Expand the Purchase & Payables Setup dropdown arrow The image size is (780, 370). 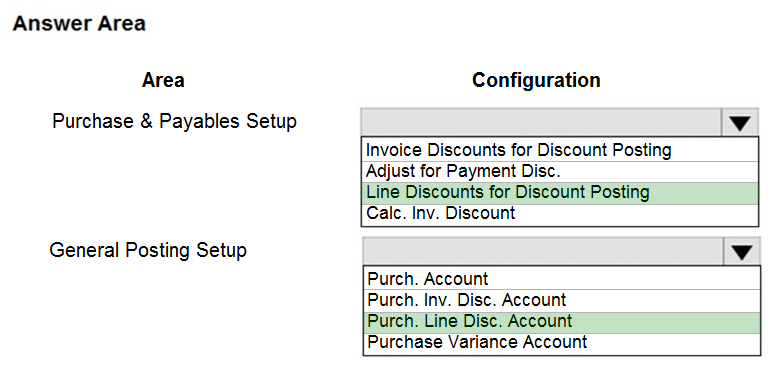click(x=740, y=122)
